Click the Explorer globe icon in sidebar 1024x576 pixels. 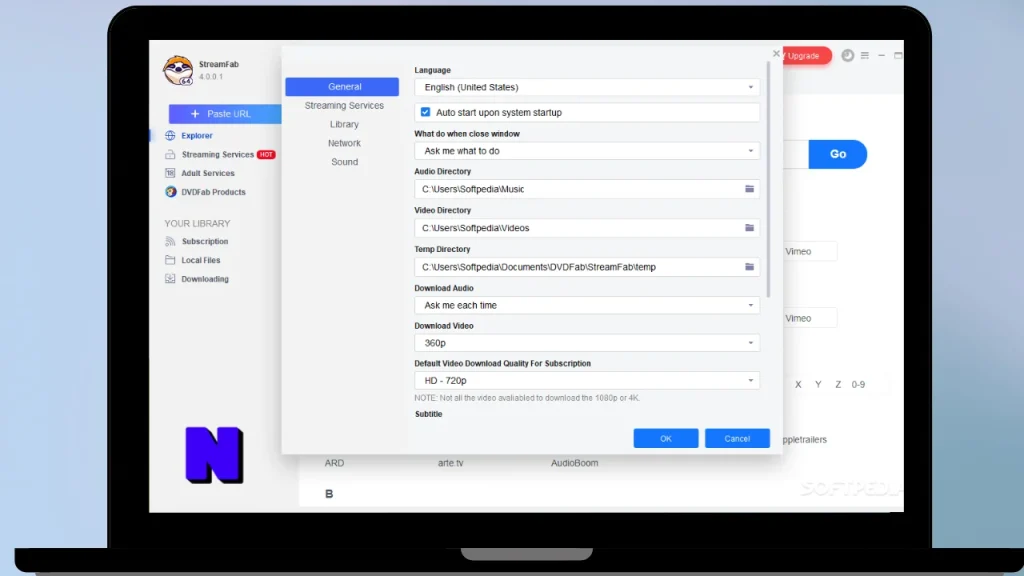[x=170, y=135]
